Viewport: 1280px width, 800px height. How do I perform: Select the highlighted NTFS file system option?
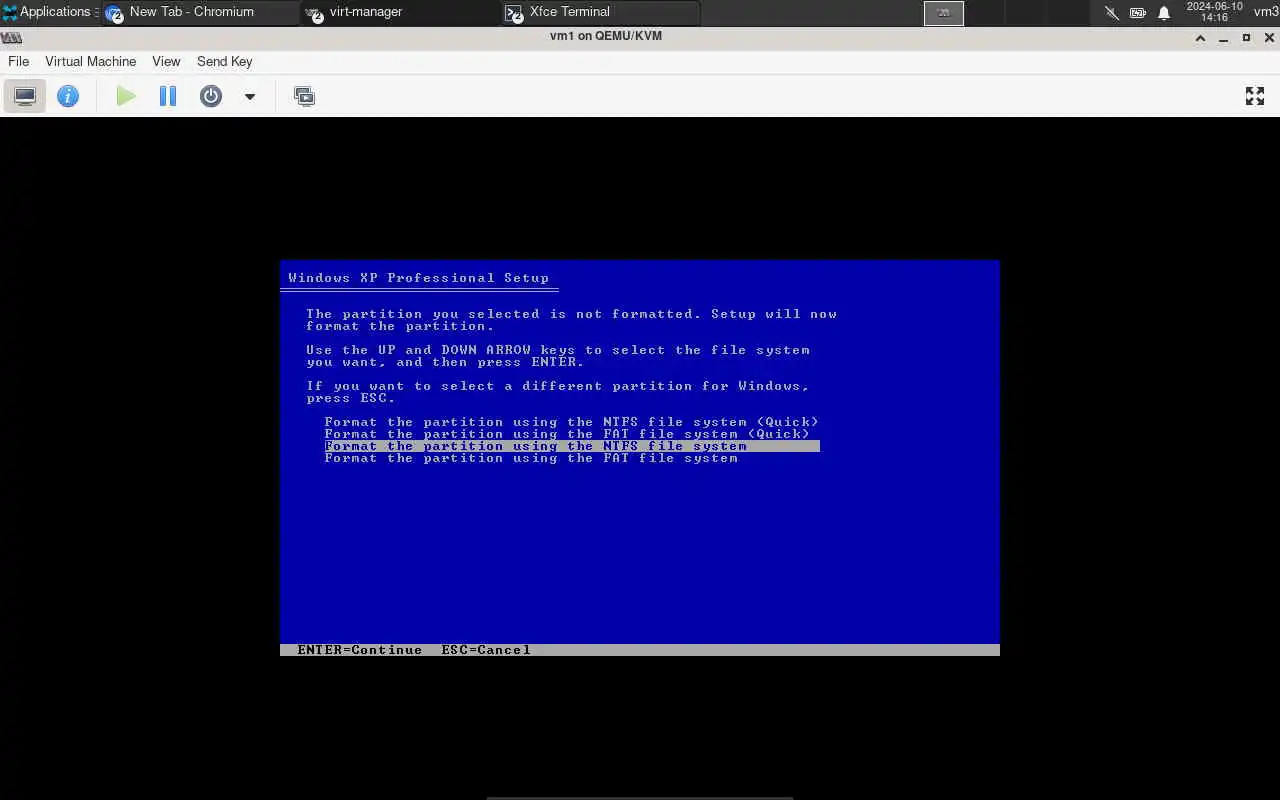tap(572, 446)
